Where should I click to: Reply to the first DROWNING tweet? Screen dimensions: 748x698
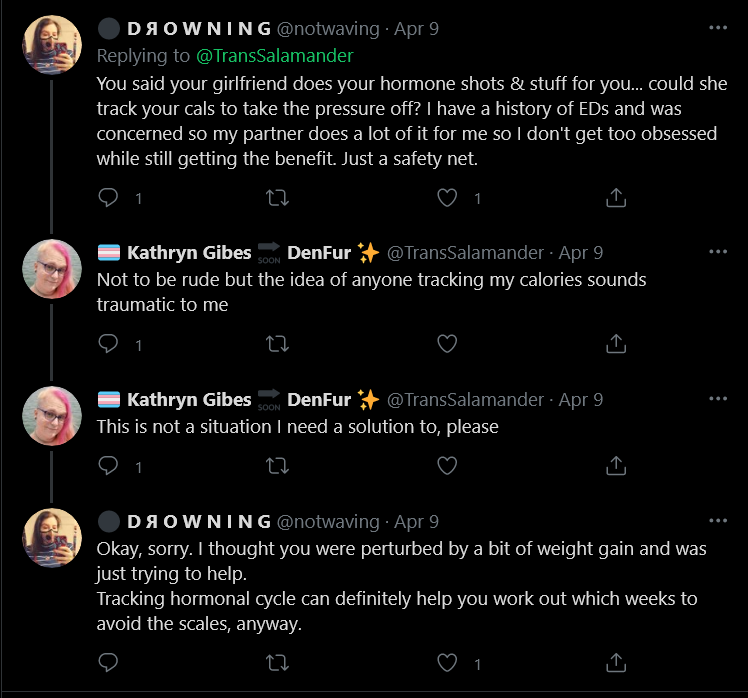[108, 198]
